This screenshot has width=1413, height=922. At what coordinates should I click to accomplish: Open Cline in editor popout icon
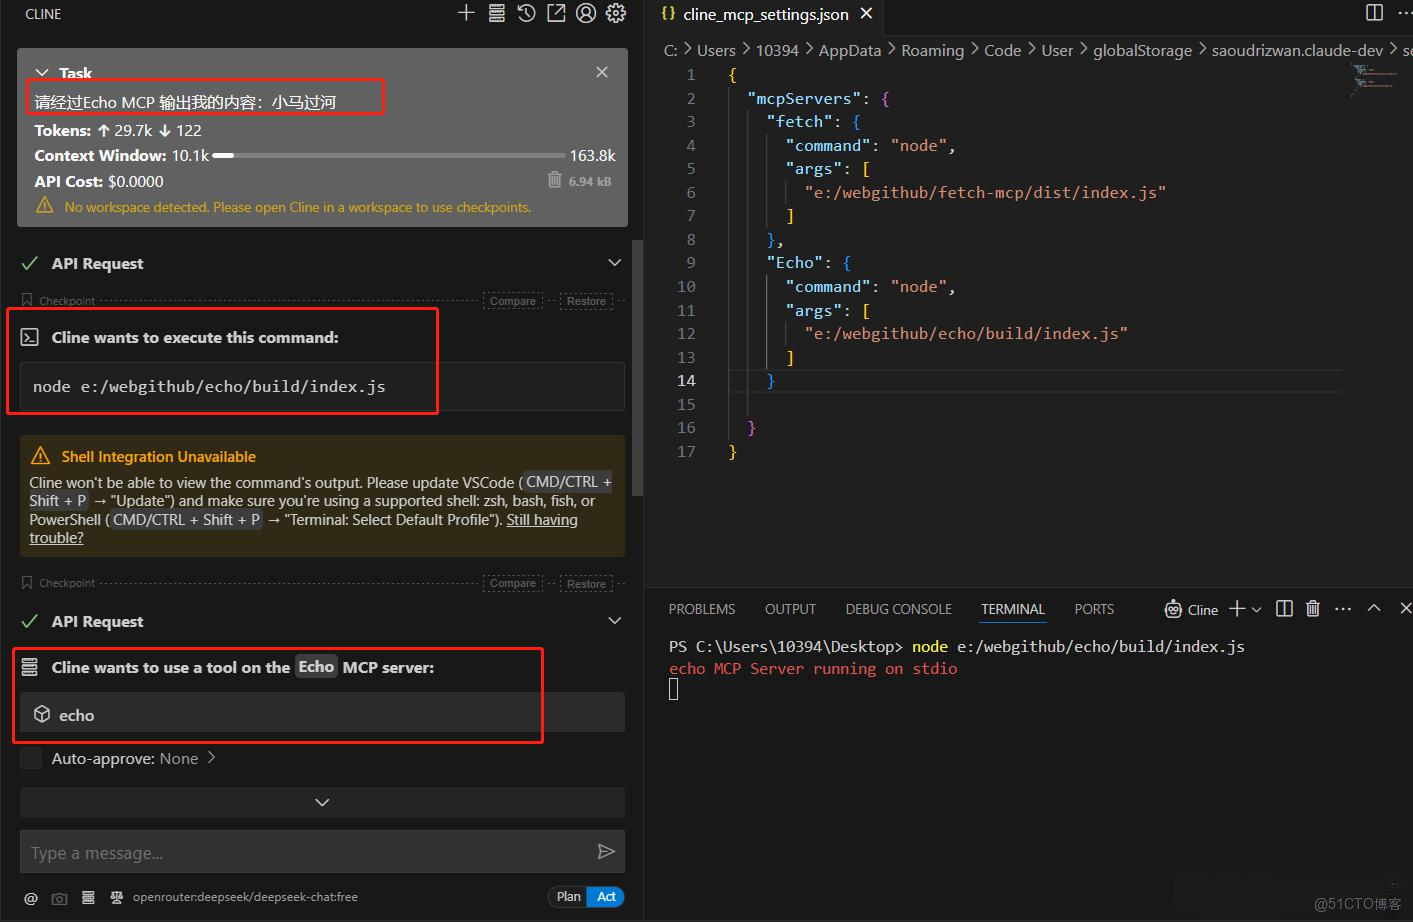(x=556, y=13)
